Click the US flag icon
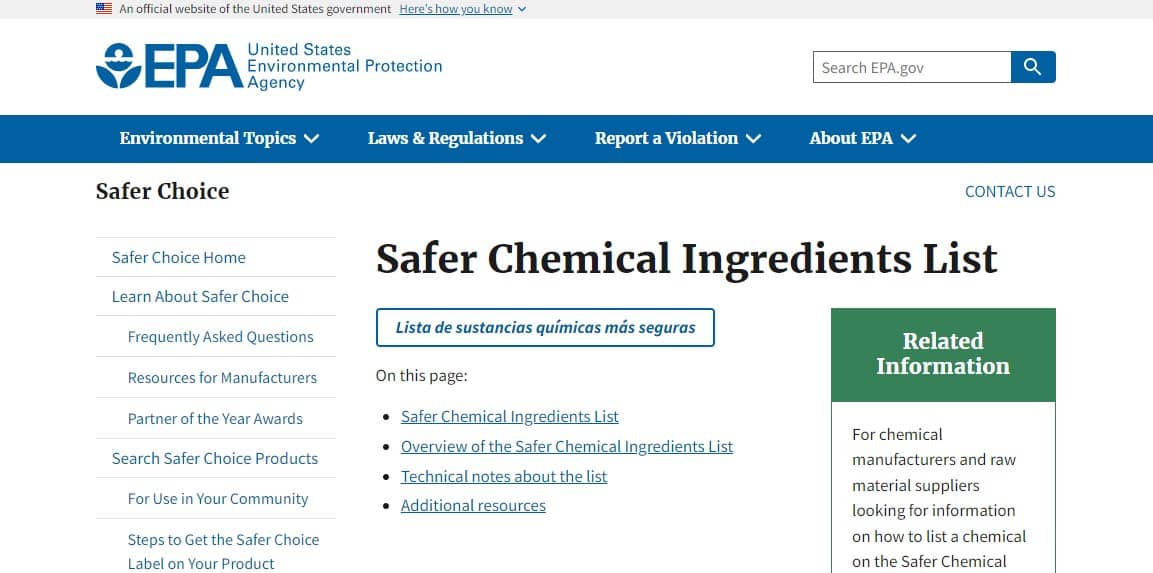The image size is (1153, 573). click(x=104, y=9)
